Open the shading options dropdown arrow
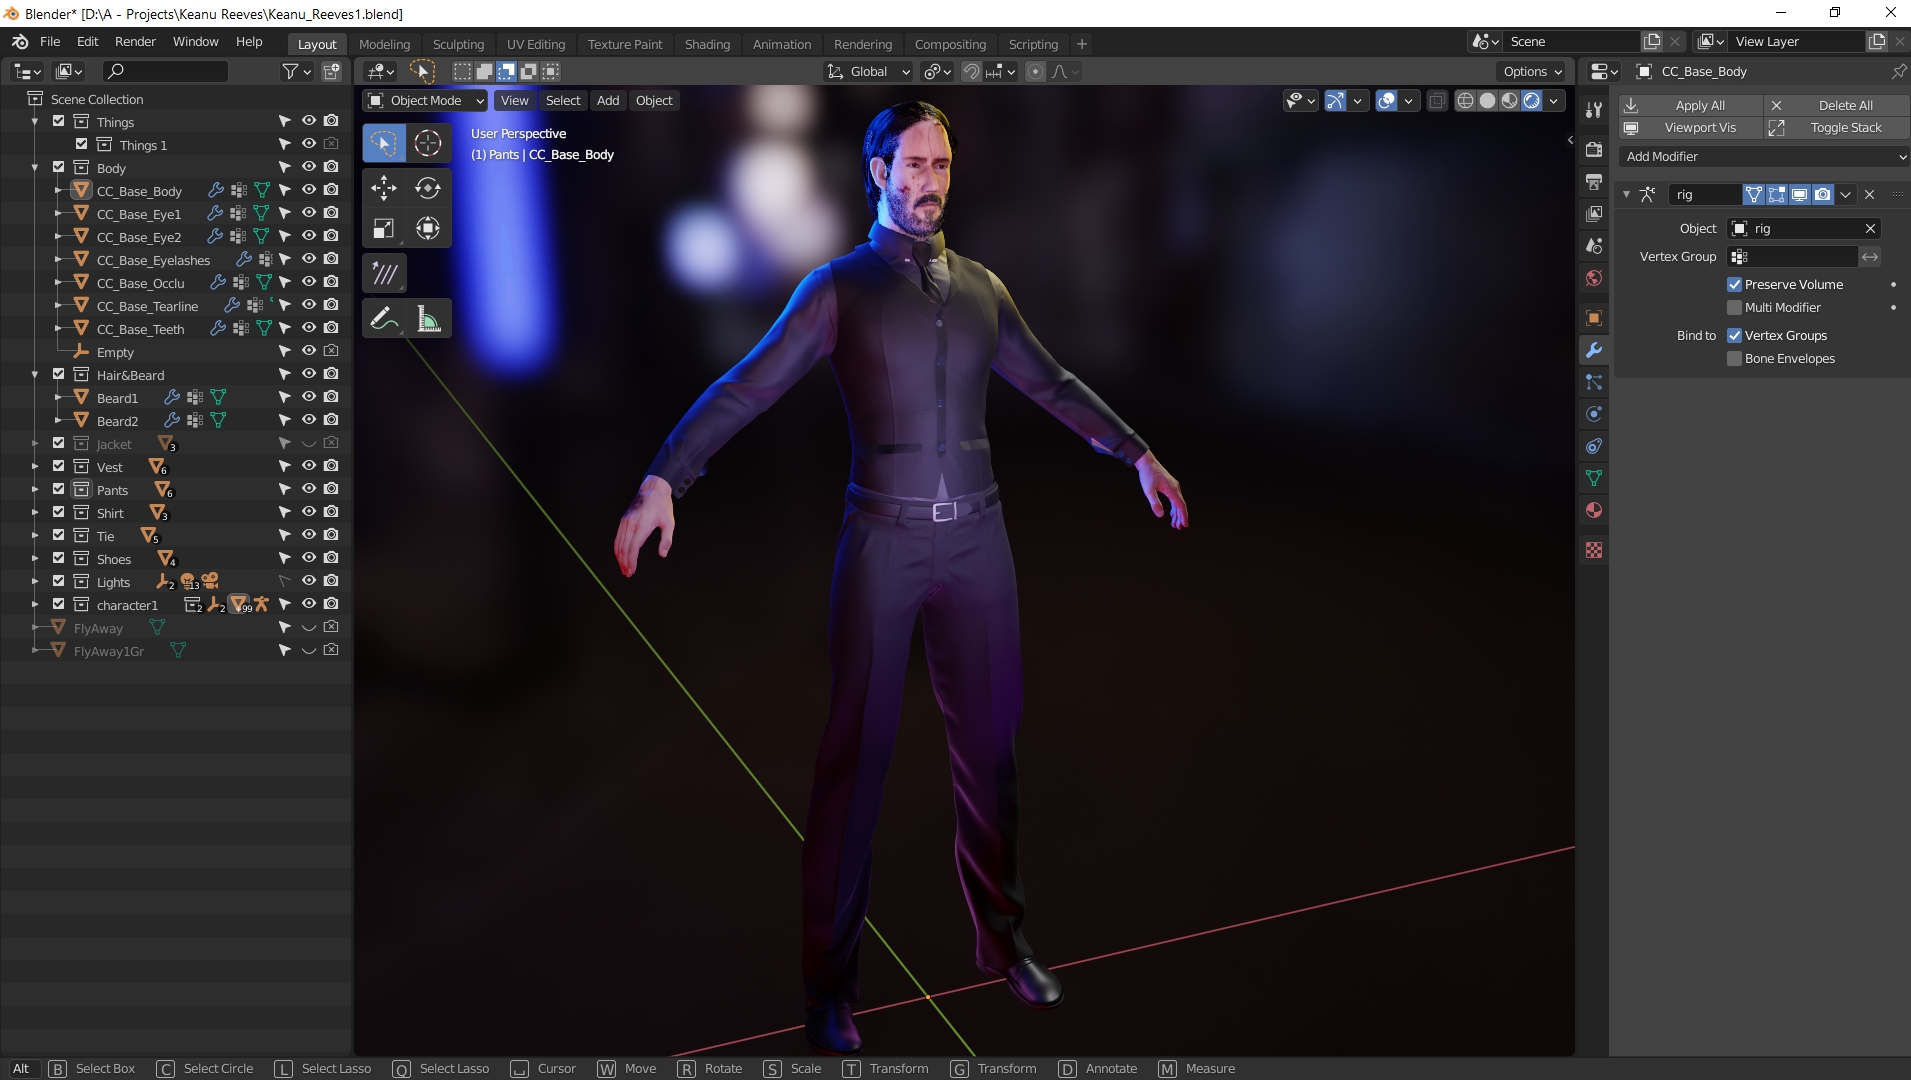This screenshot has height=1080, width=1911. tap(1554, 100)
